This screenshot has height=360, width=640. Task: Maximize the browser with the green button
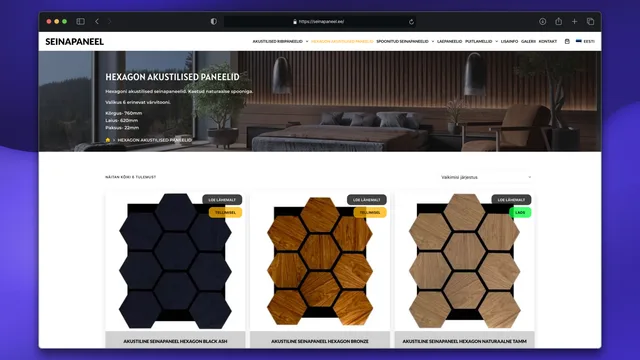64,22
